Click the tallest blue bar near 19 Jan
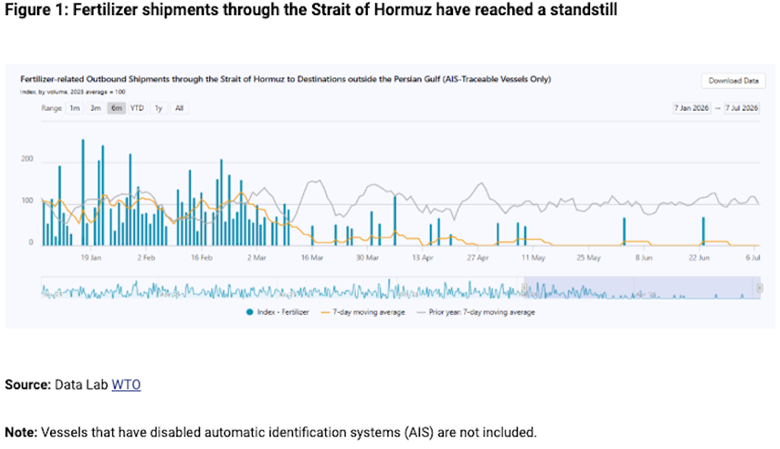This screenshot has height=449, width=780. tap(83, 192)
